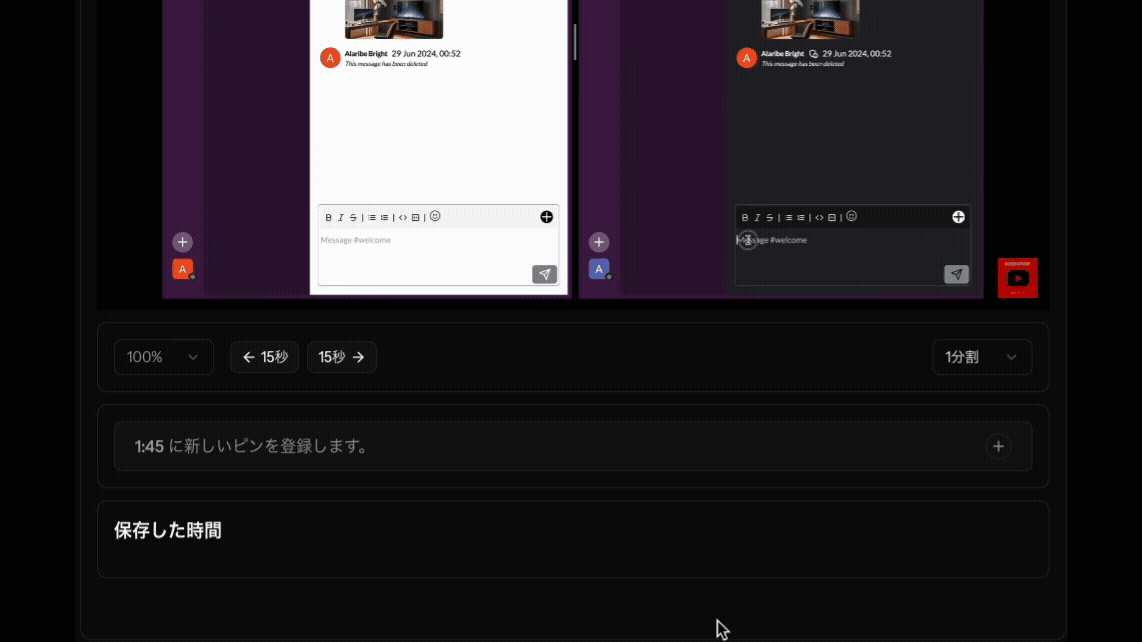This screenshot has height=642, width=1142.
Task: Toggle bold formatting in the message toolbar
Action: 328,217
